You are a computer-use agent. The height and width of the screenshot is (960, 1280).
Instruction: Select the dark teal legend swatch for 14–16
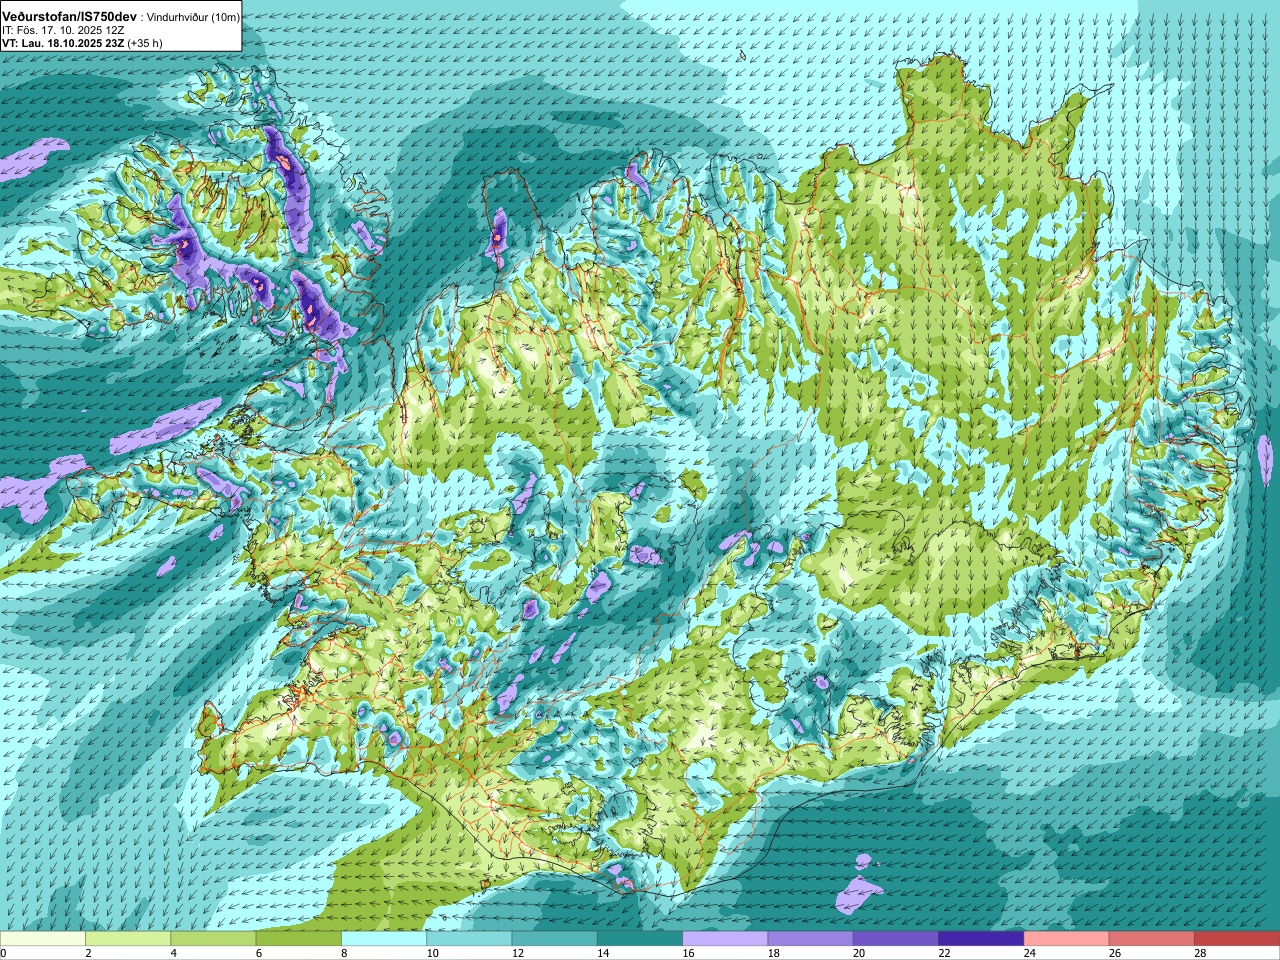(x=640, y=939)
